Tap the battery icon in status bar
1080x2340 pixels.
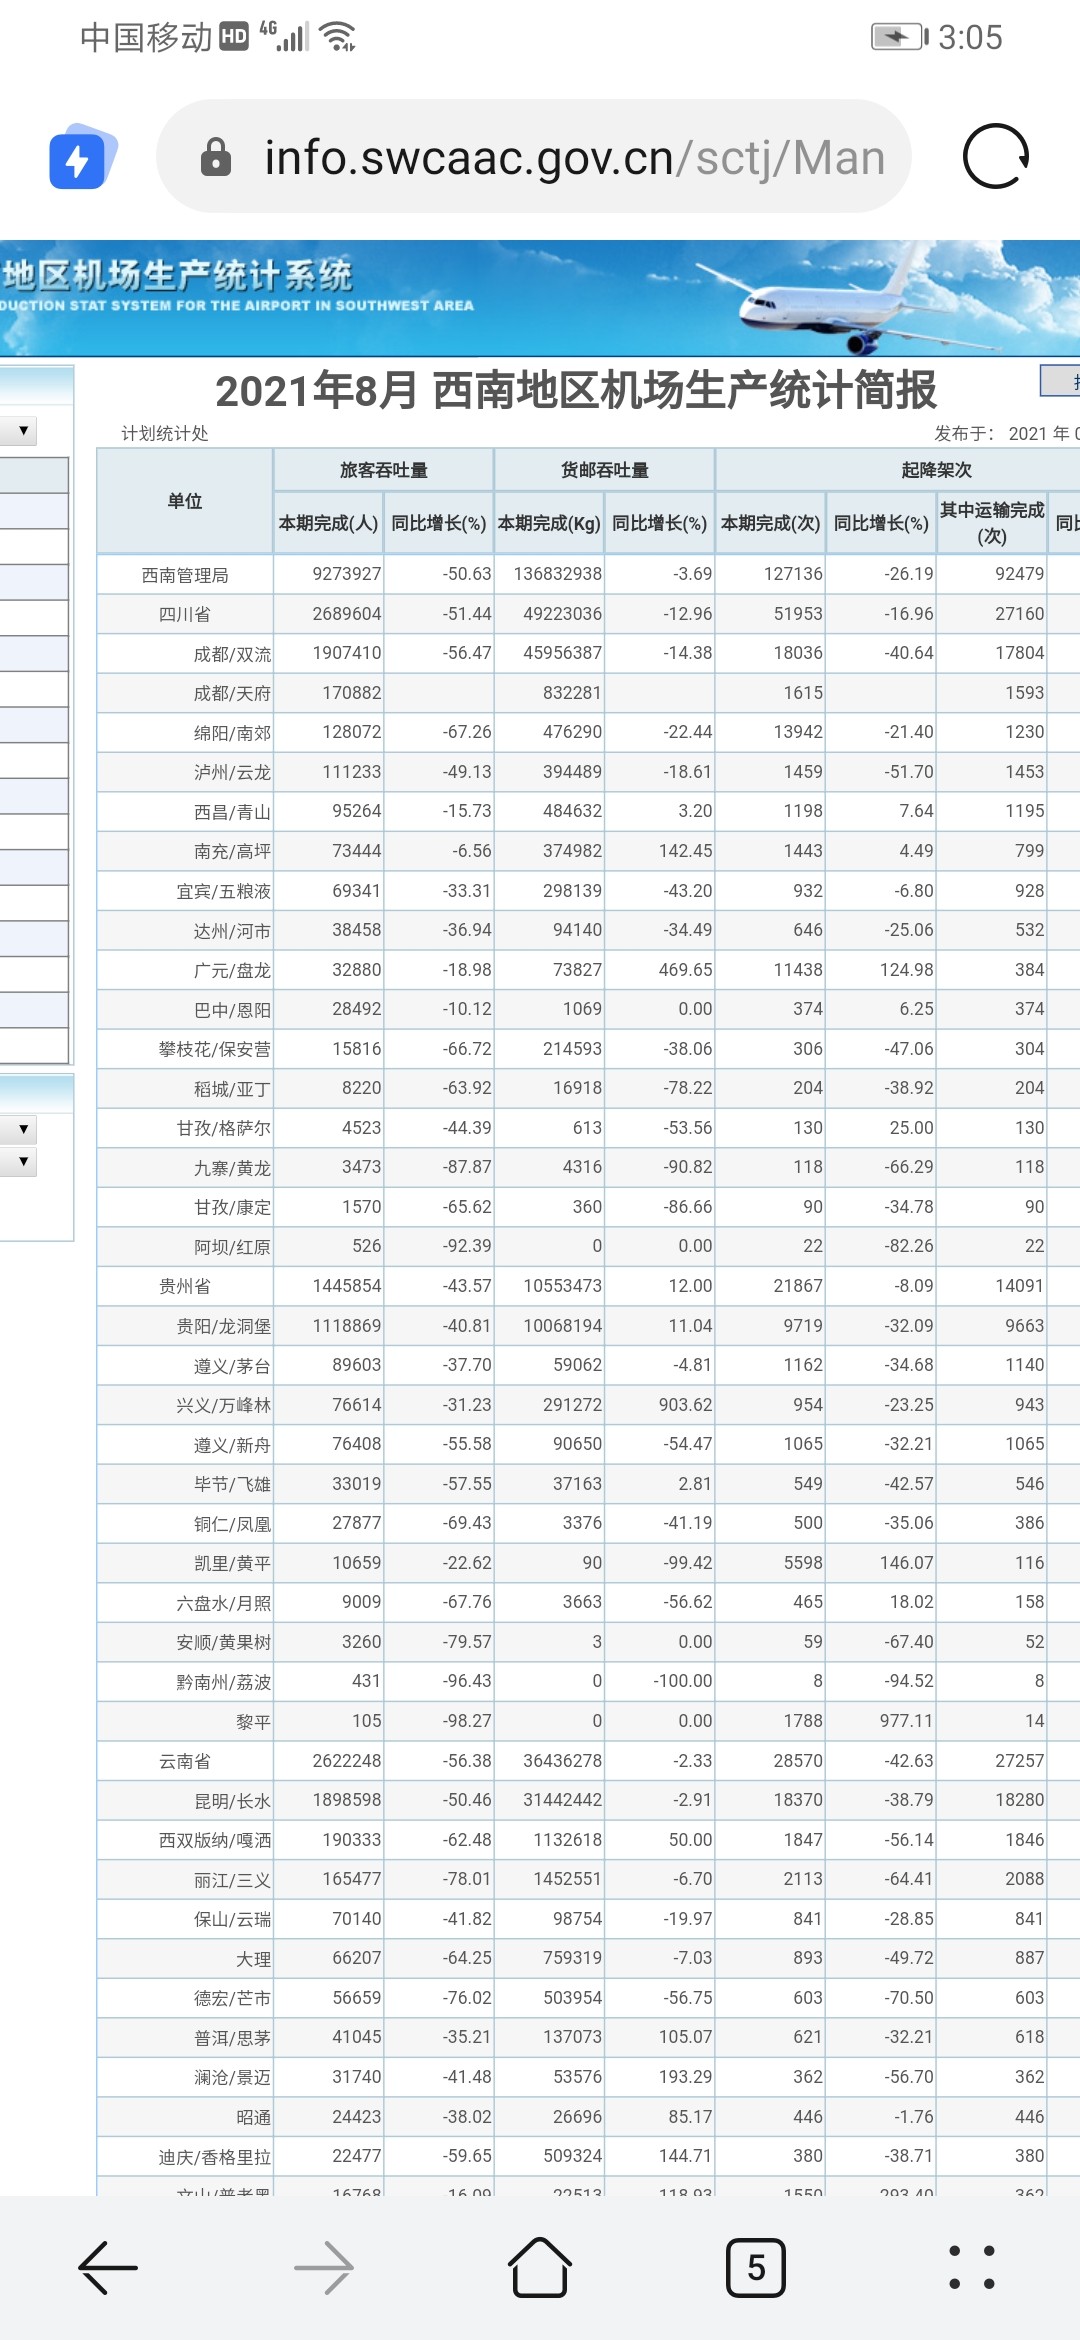coord(898,38)
